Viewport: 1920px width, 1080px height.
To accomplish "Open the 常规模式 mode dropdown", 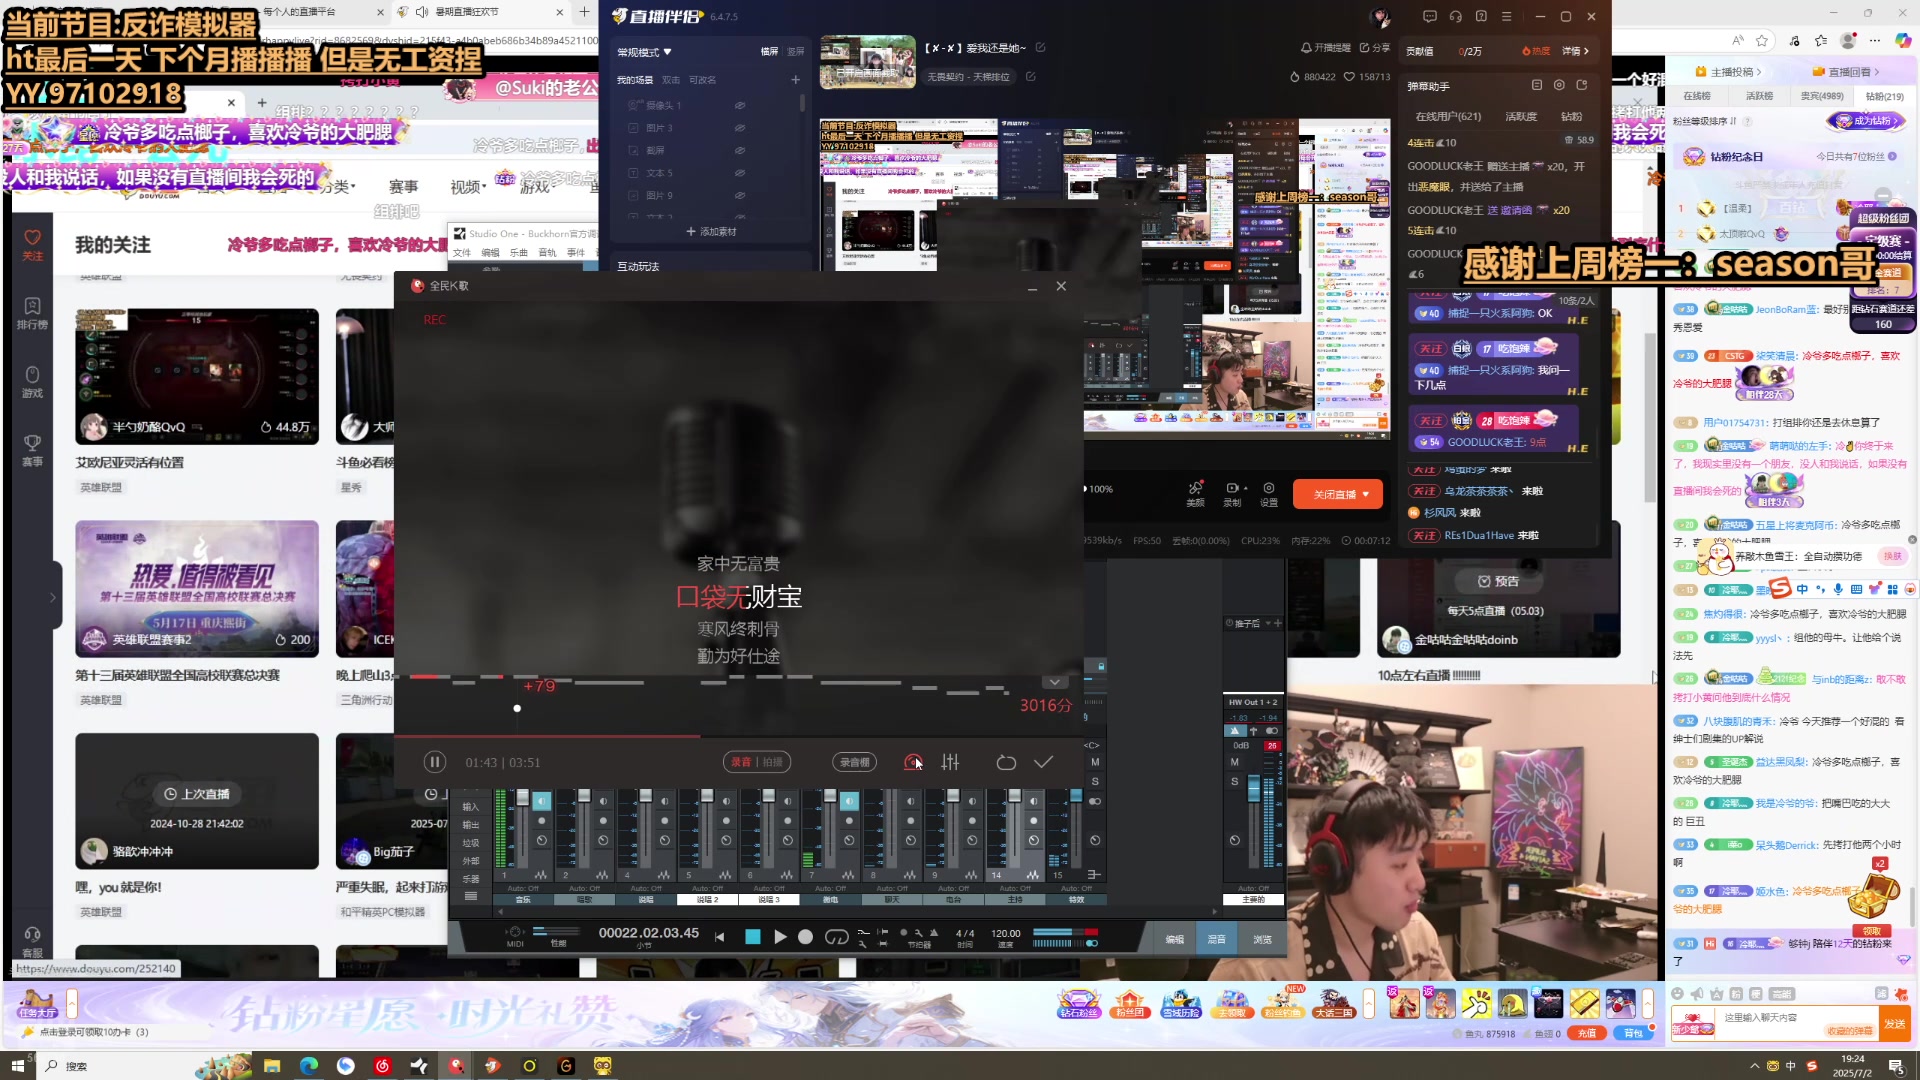I will 644,52.
